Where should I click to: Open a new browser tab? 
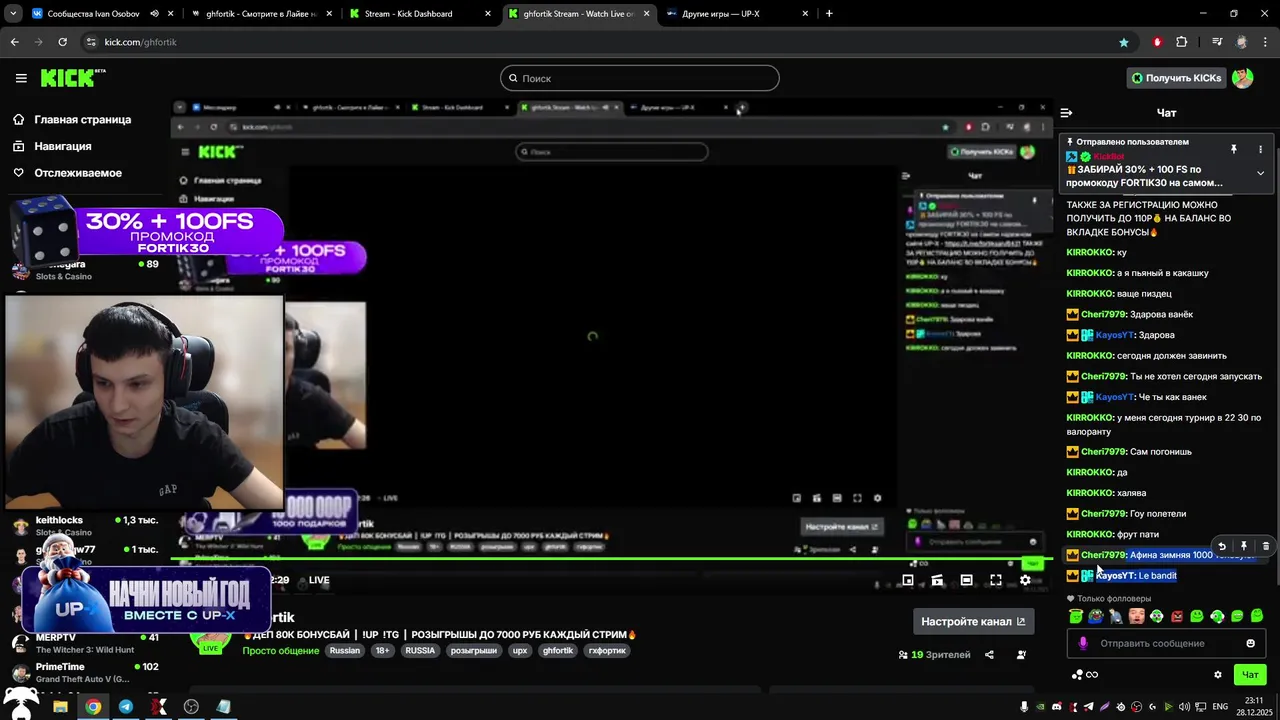(829, 14)
